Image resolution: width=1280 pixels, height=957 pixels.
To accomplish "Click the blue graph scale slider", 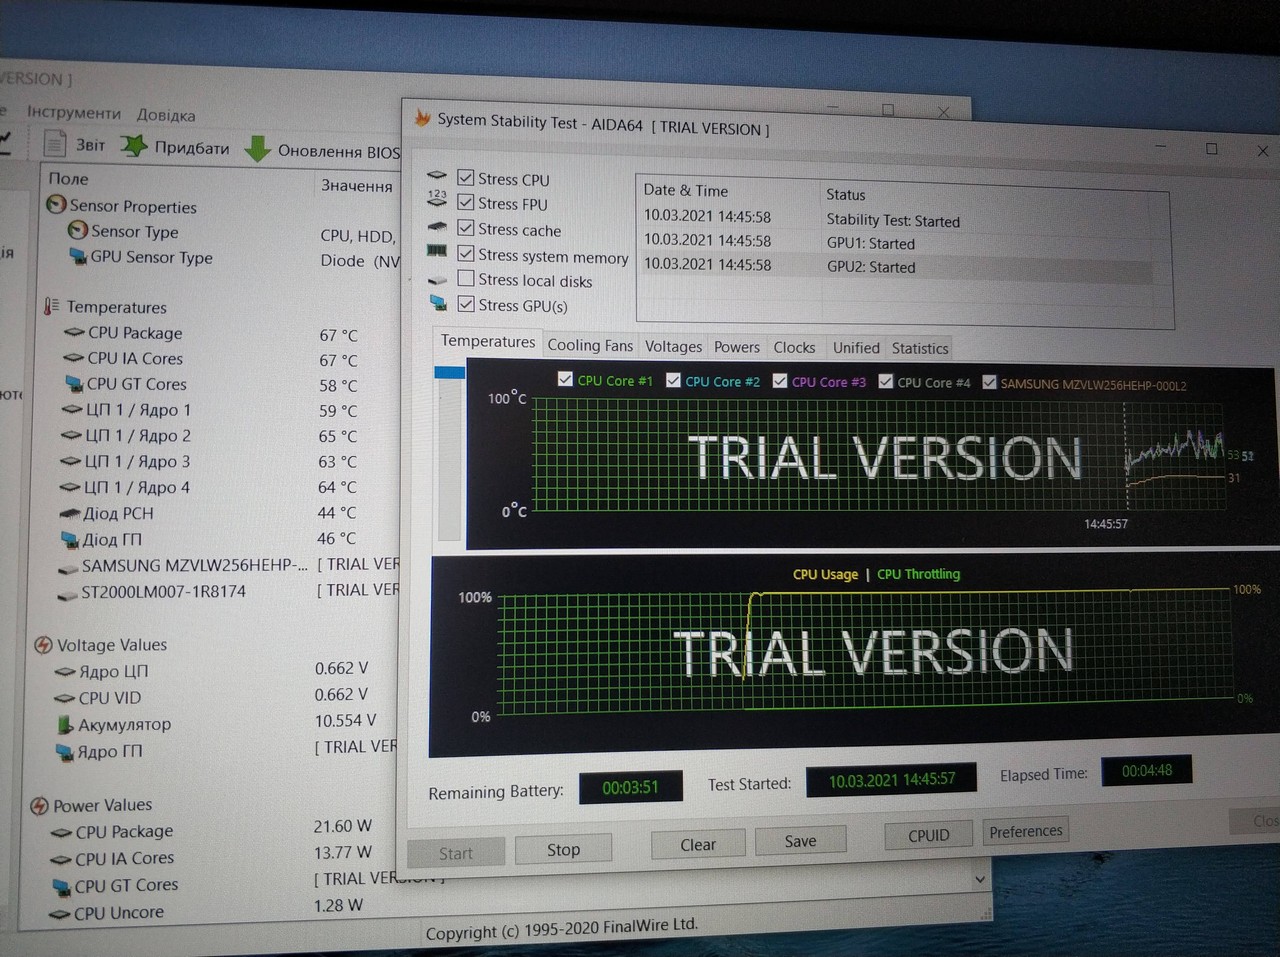I will [x=449, y=372].
